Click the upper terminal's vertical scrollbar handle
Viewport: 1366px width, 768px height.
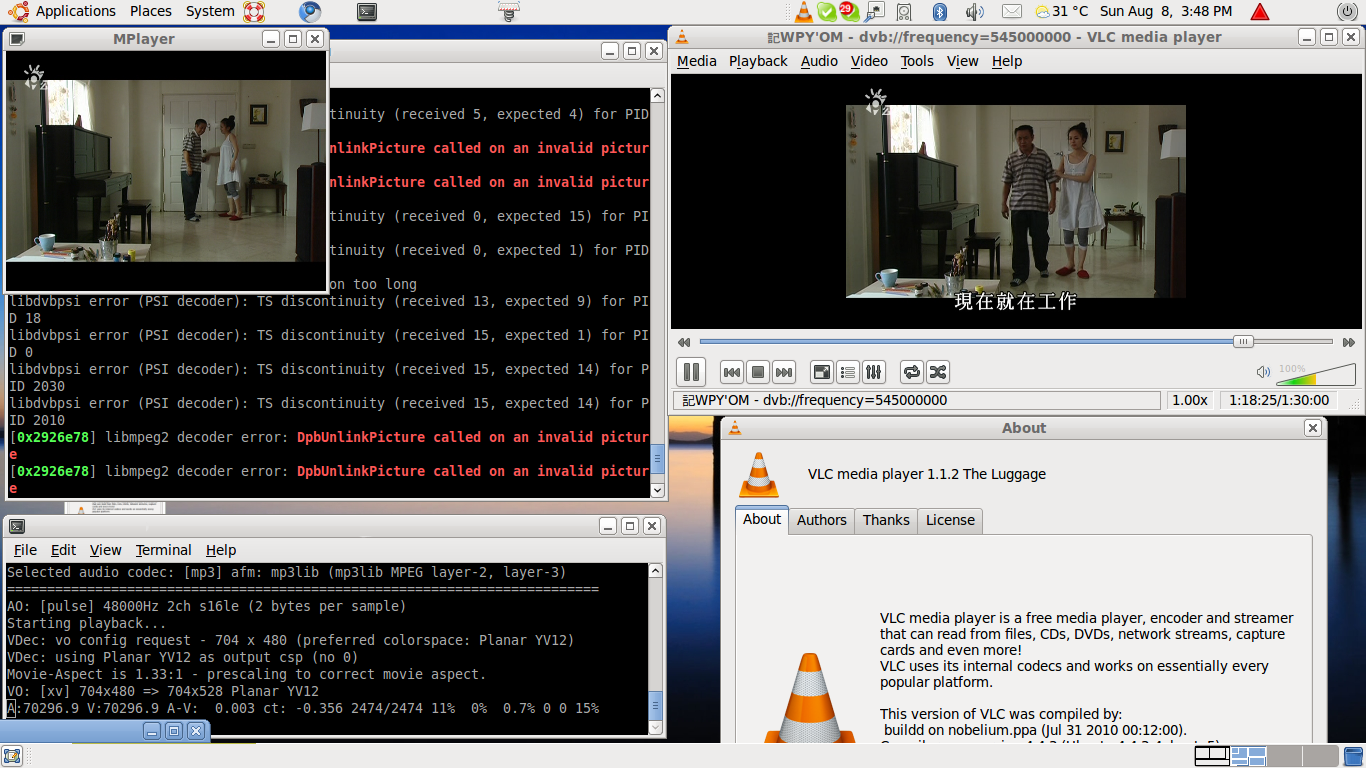(657, 459)
